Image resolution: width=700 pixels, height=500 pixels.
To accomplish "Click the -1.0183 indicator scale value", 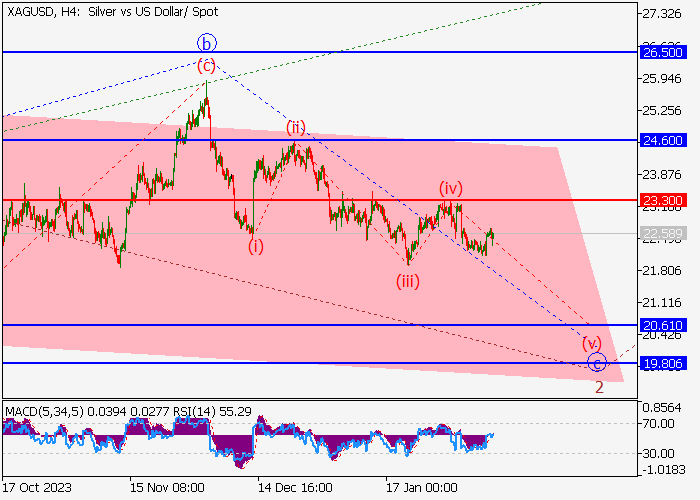I will click(x=662, y=470).
